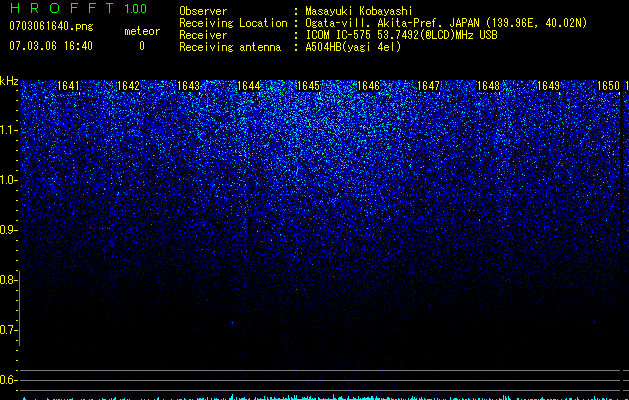Click the 1647 time marker

pos(428,86)
